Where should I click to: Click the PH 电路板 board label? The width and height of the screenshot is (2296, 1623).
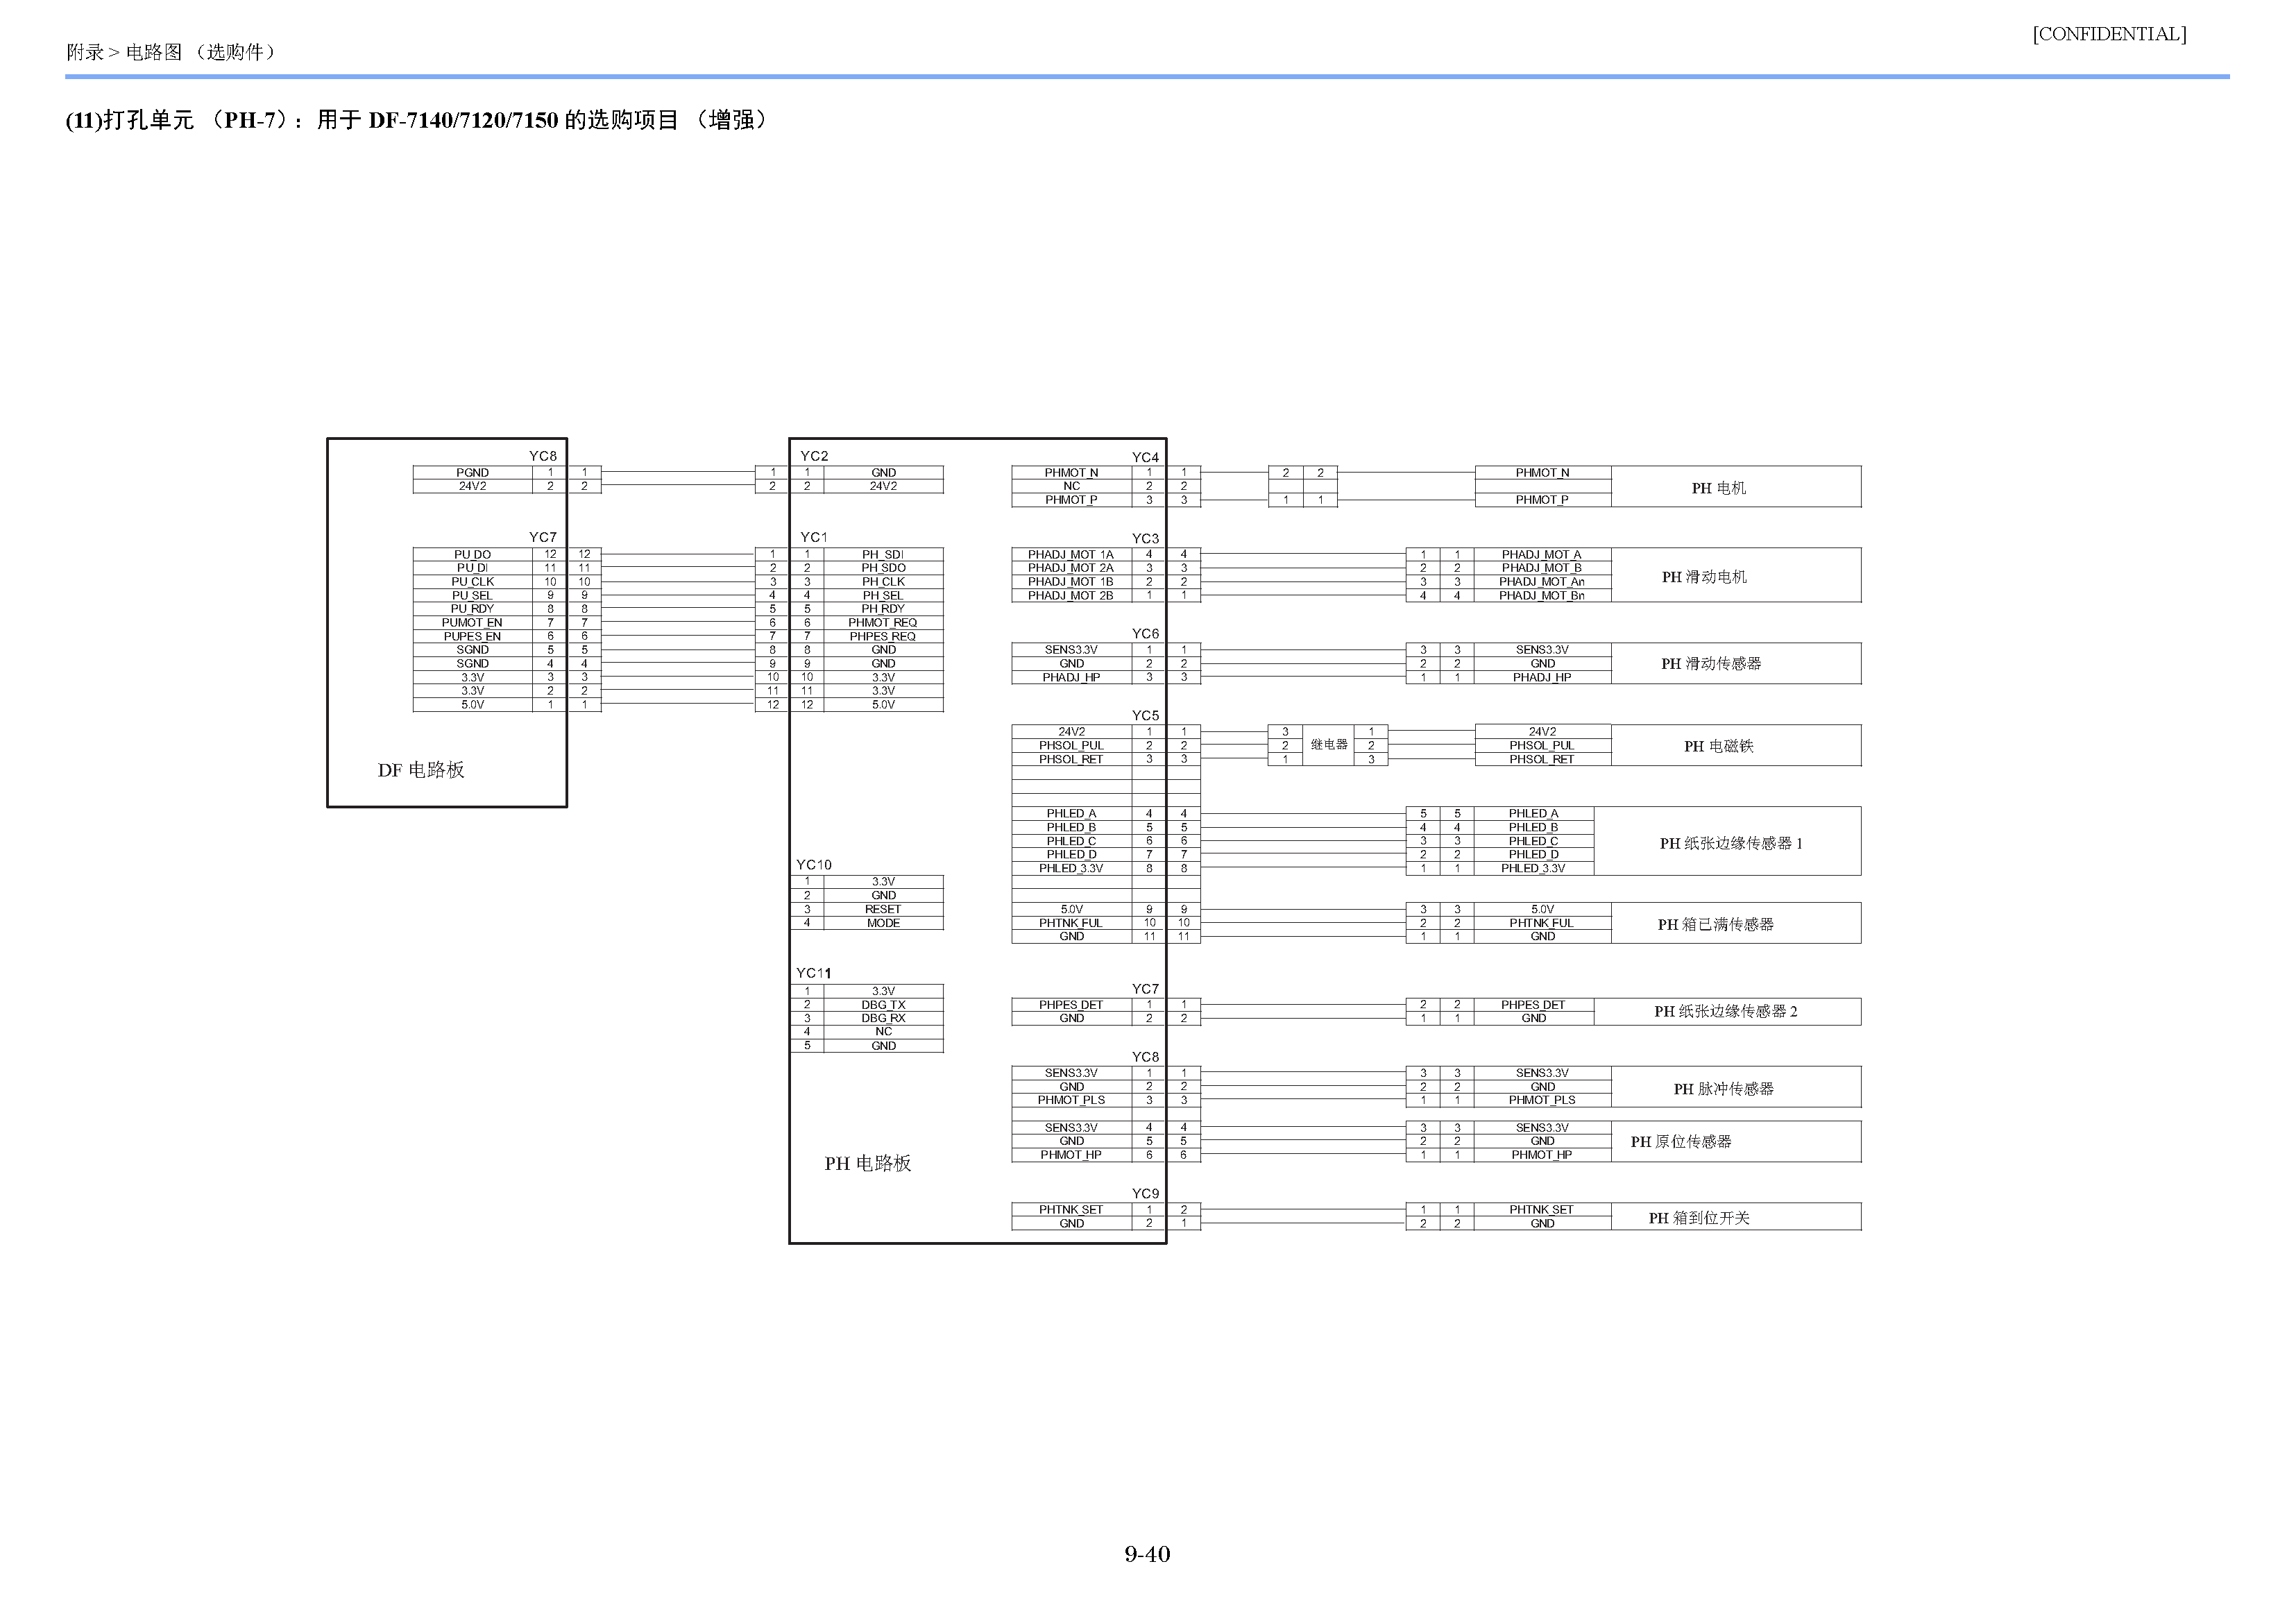coord(868,1163)
